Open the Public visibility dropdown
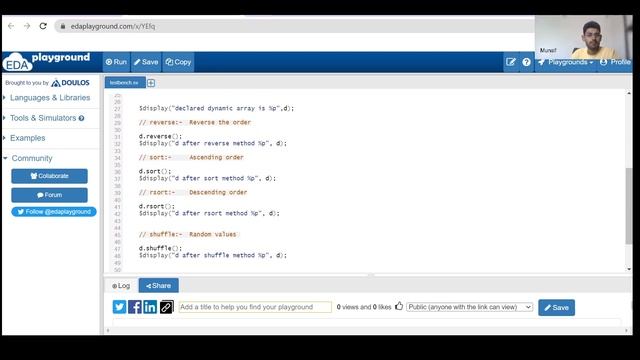This screenshot has height=360, width=640. click(x=469, y=307)
